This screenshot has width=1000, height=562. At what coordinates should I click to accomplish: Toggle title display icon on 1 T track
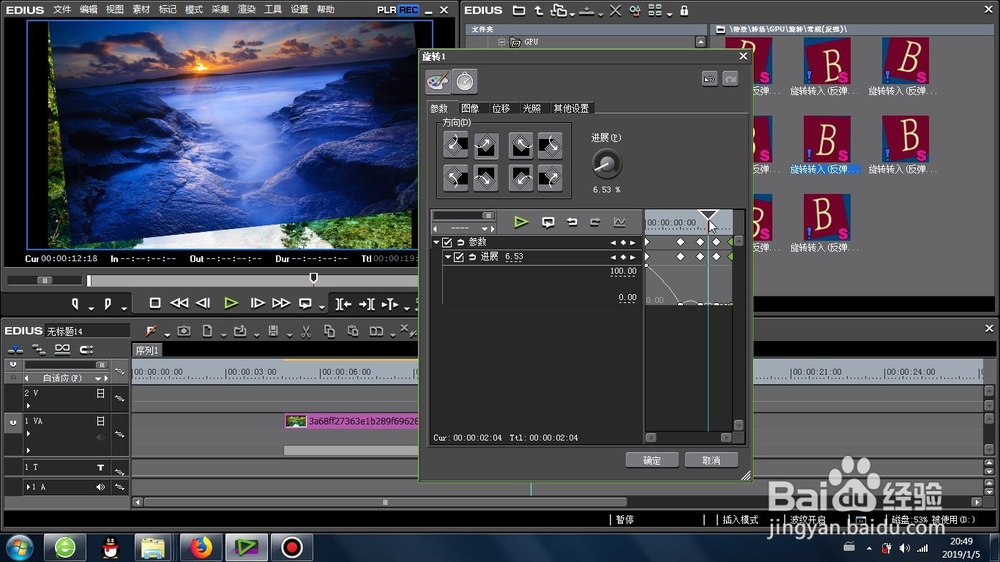click(100, 468)
